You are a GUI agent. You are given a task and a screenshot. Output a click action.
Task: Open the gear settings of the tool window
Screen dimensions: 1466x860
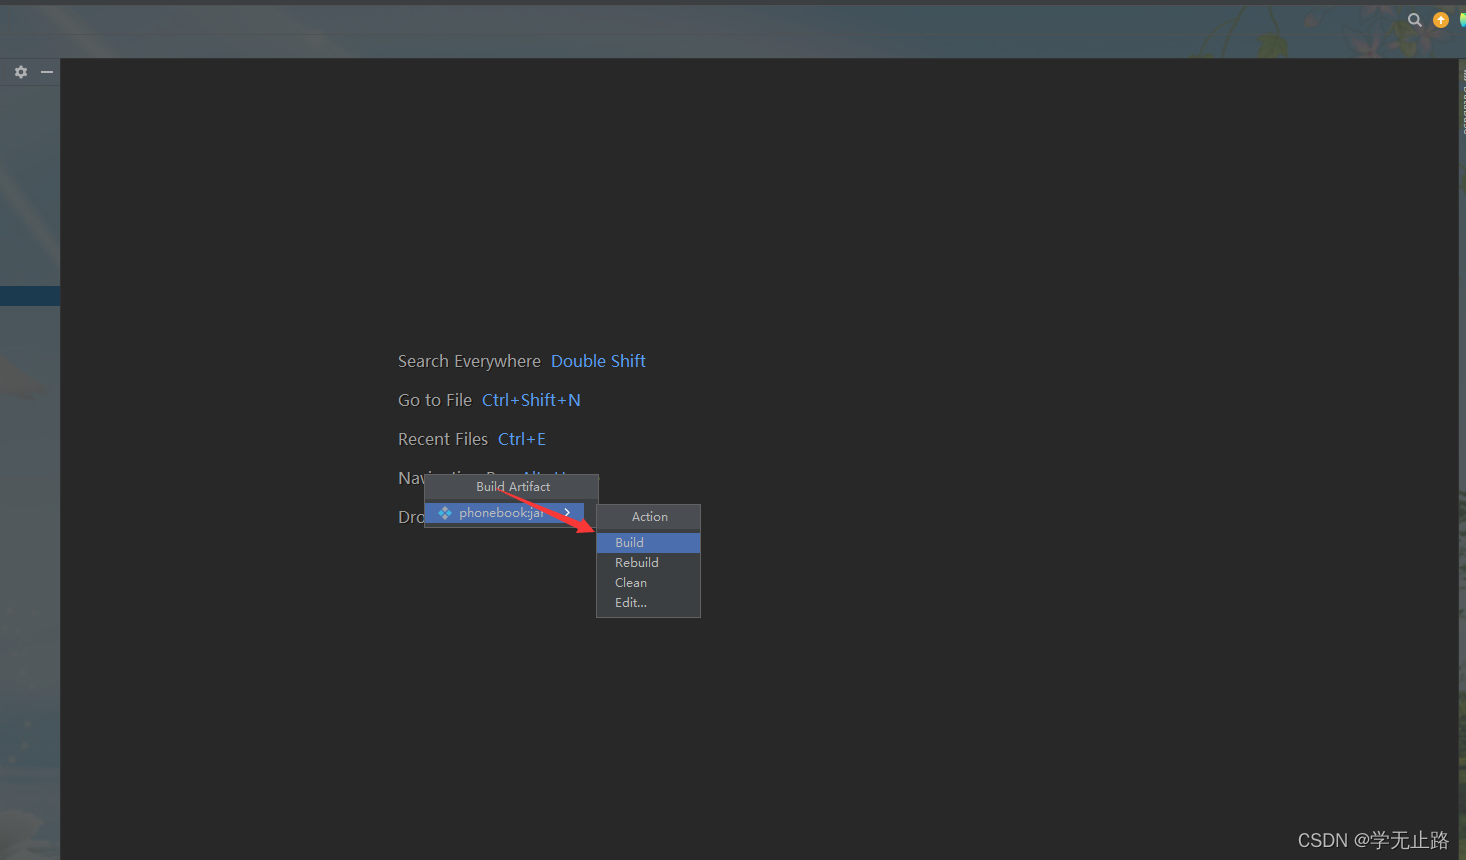tap(21, 72)
